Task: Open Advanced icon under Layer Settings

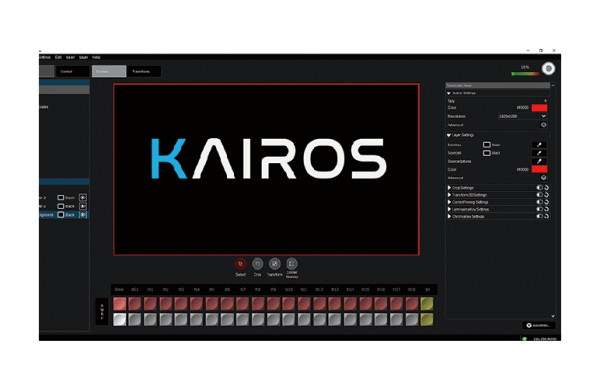Action: pos(543,177)
